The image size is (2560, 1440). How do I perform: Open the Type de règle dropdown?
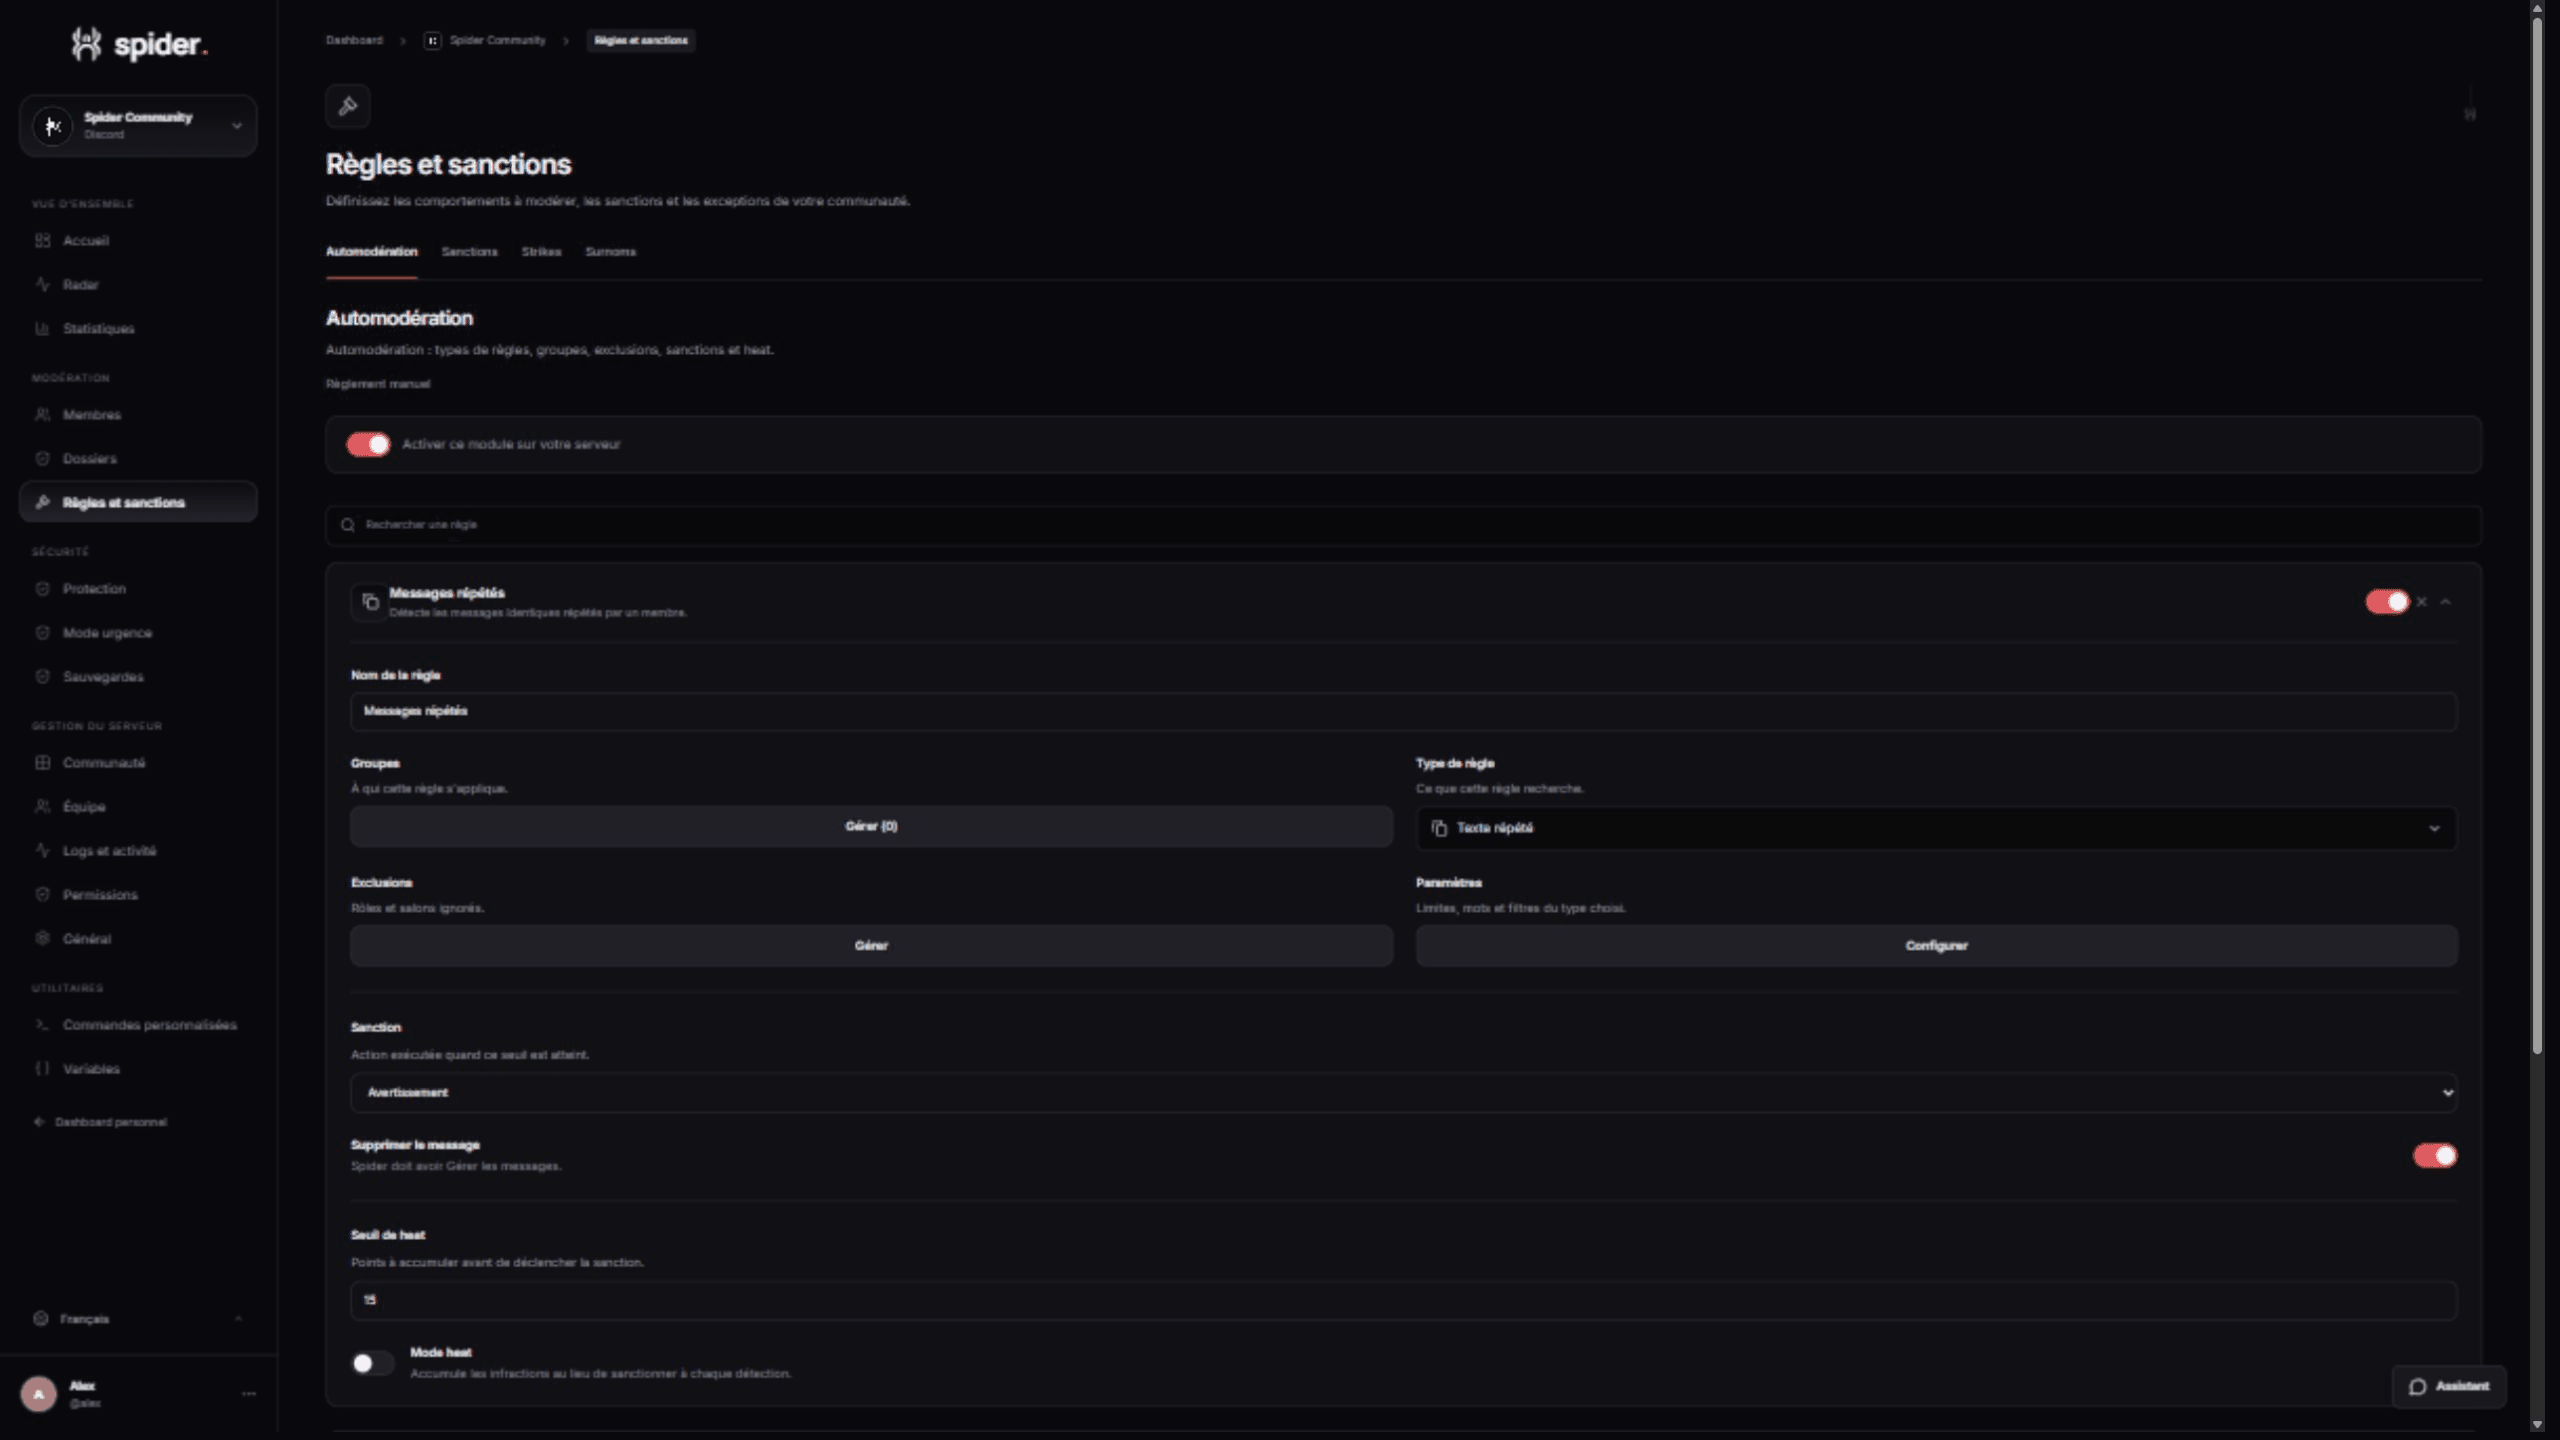(x=1936, y=828)
